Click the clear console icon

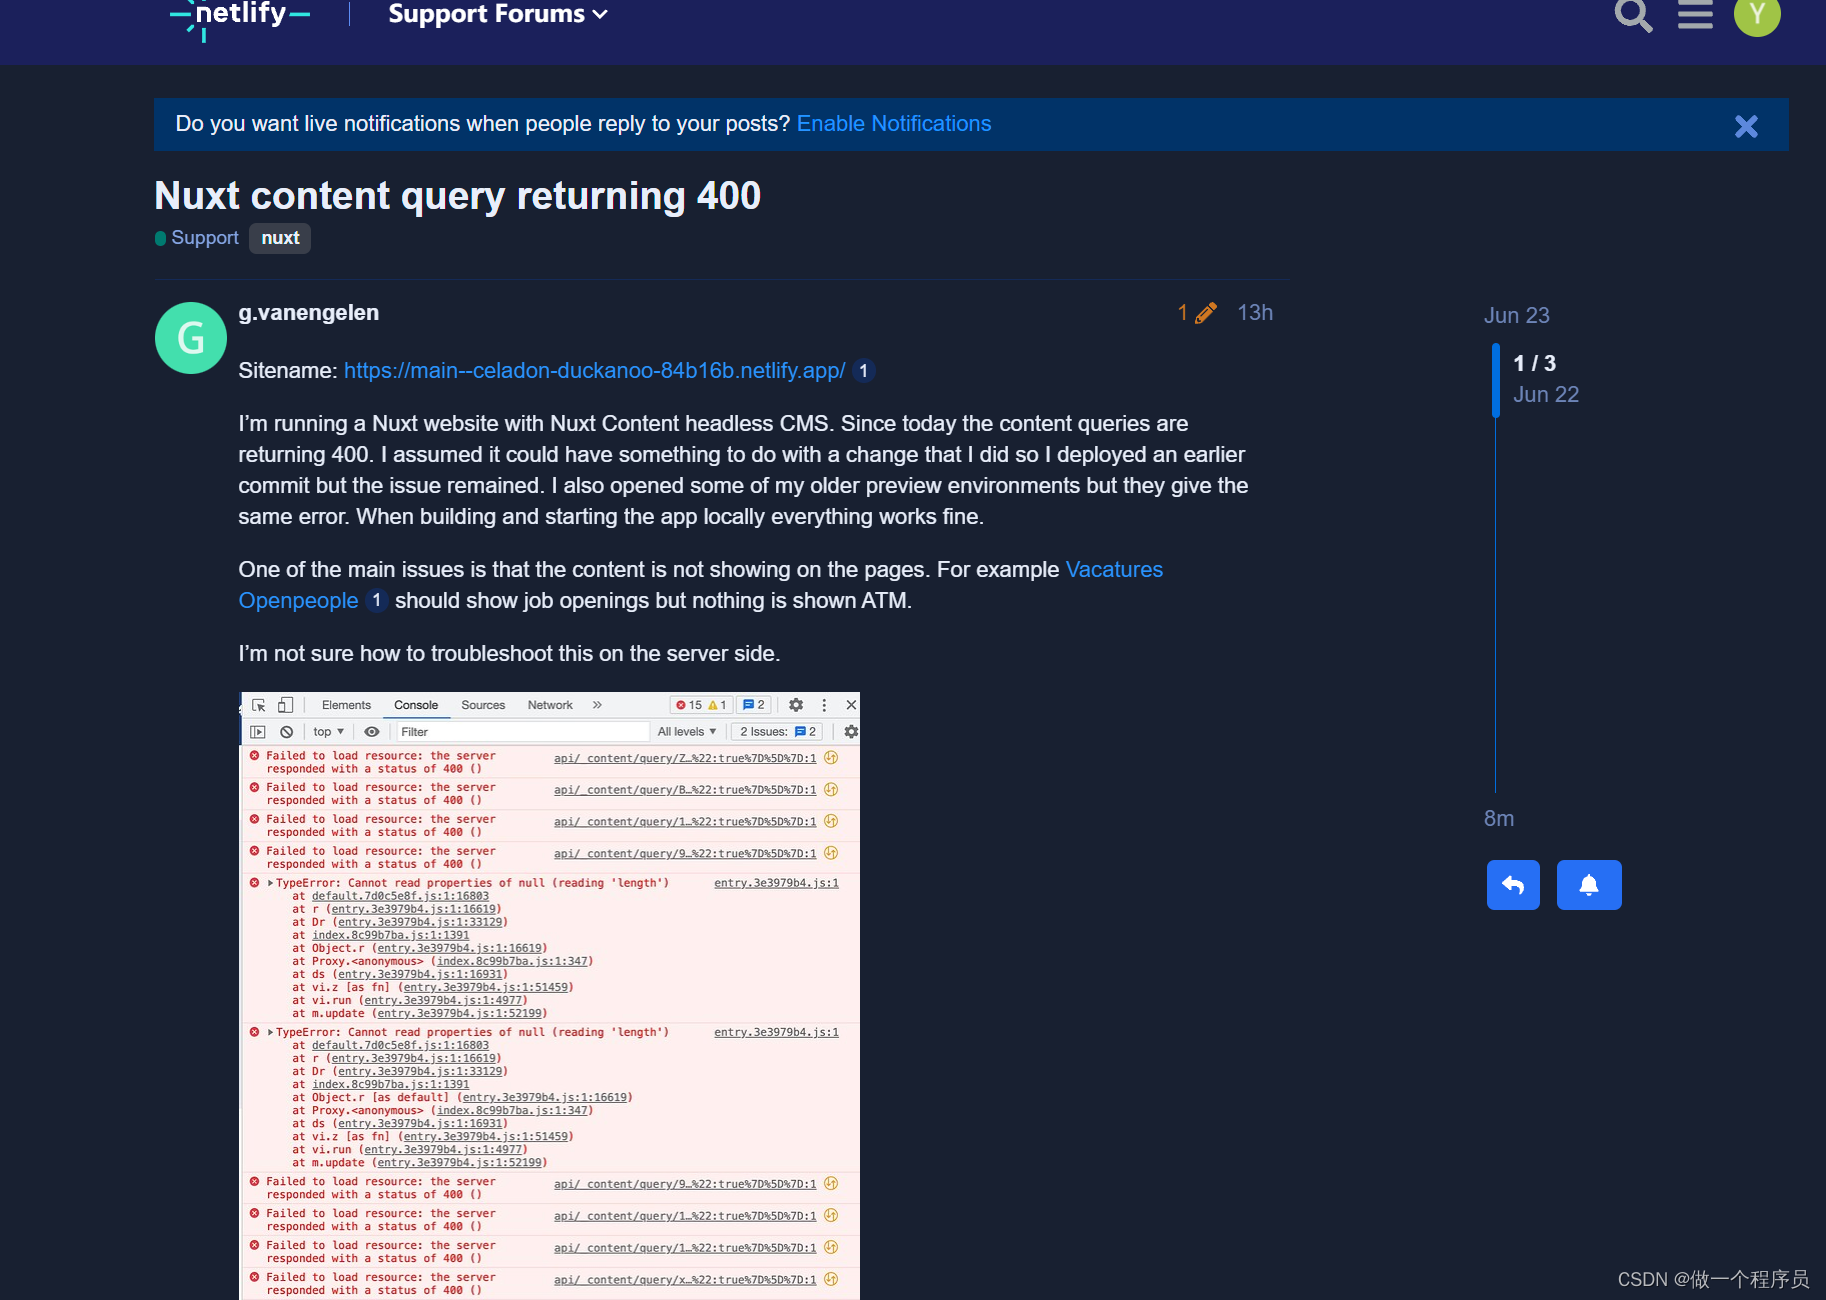point(286,732)
